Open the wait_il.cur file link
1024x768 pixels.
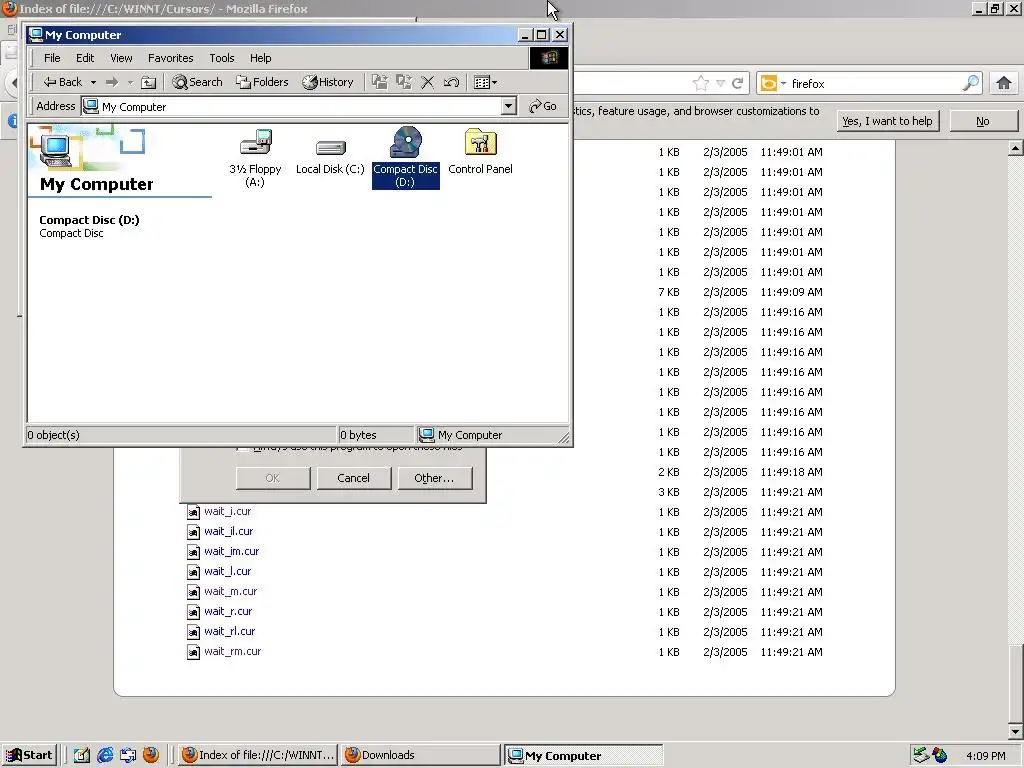click(229, 532)
